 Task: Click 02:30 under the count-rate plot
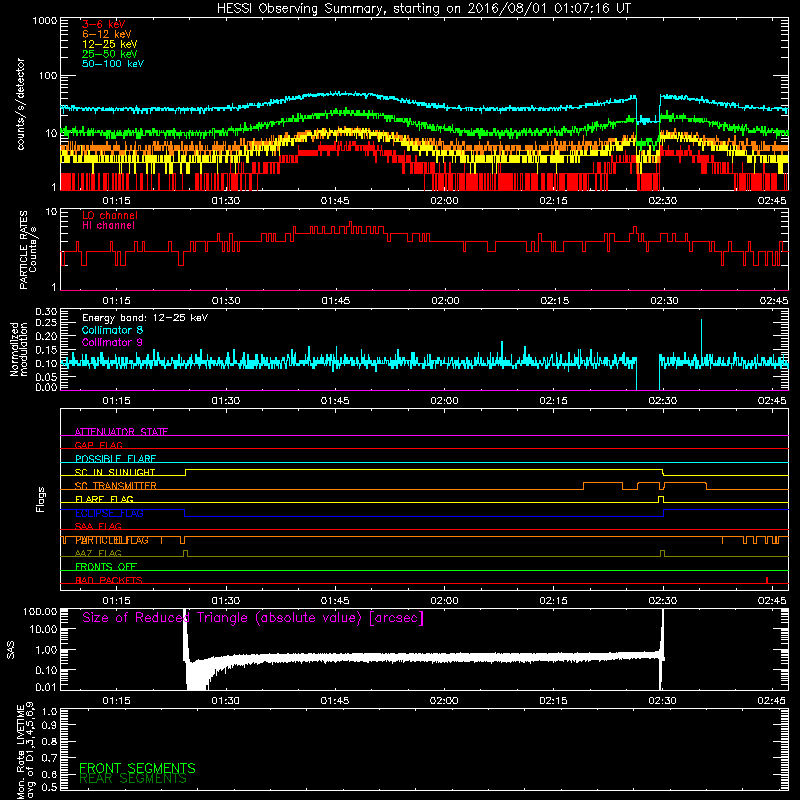pyautogui.click(x=663, y=201)
